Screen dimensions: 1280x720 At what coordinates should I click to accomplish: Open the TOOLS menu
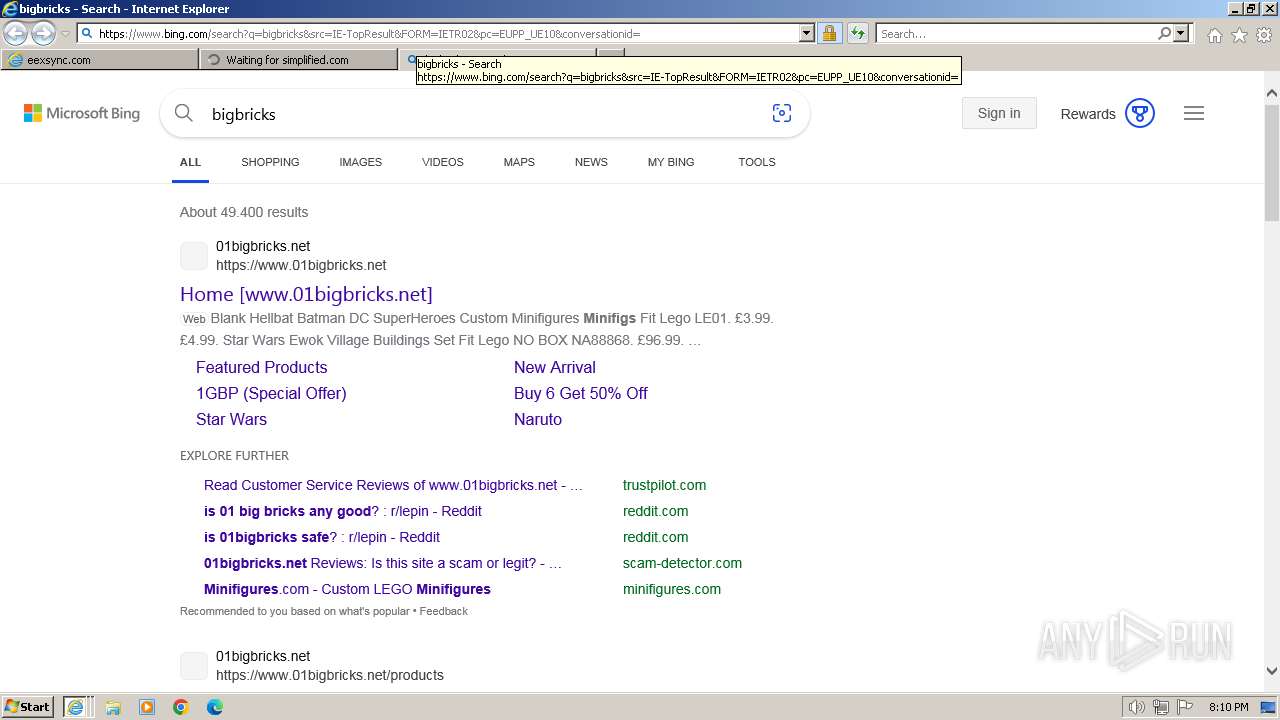[x=757, y=162]
